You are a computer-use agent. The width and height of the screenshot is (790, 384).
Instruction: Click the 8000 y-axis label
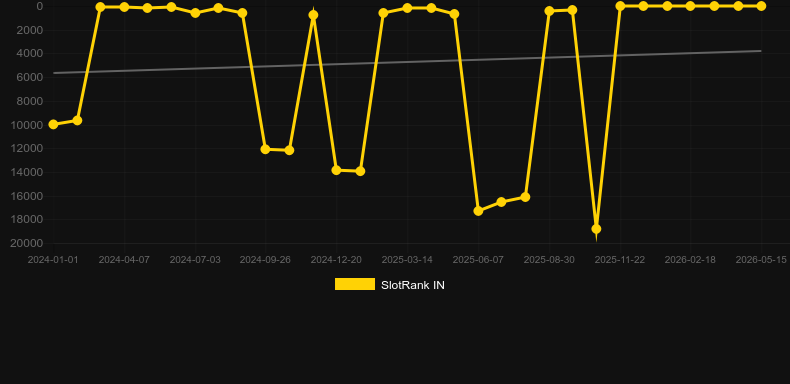coord(30,101)
